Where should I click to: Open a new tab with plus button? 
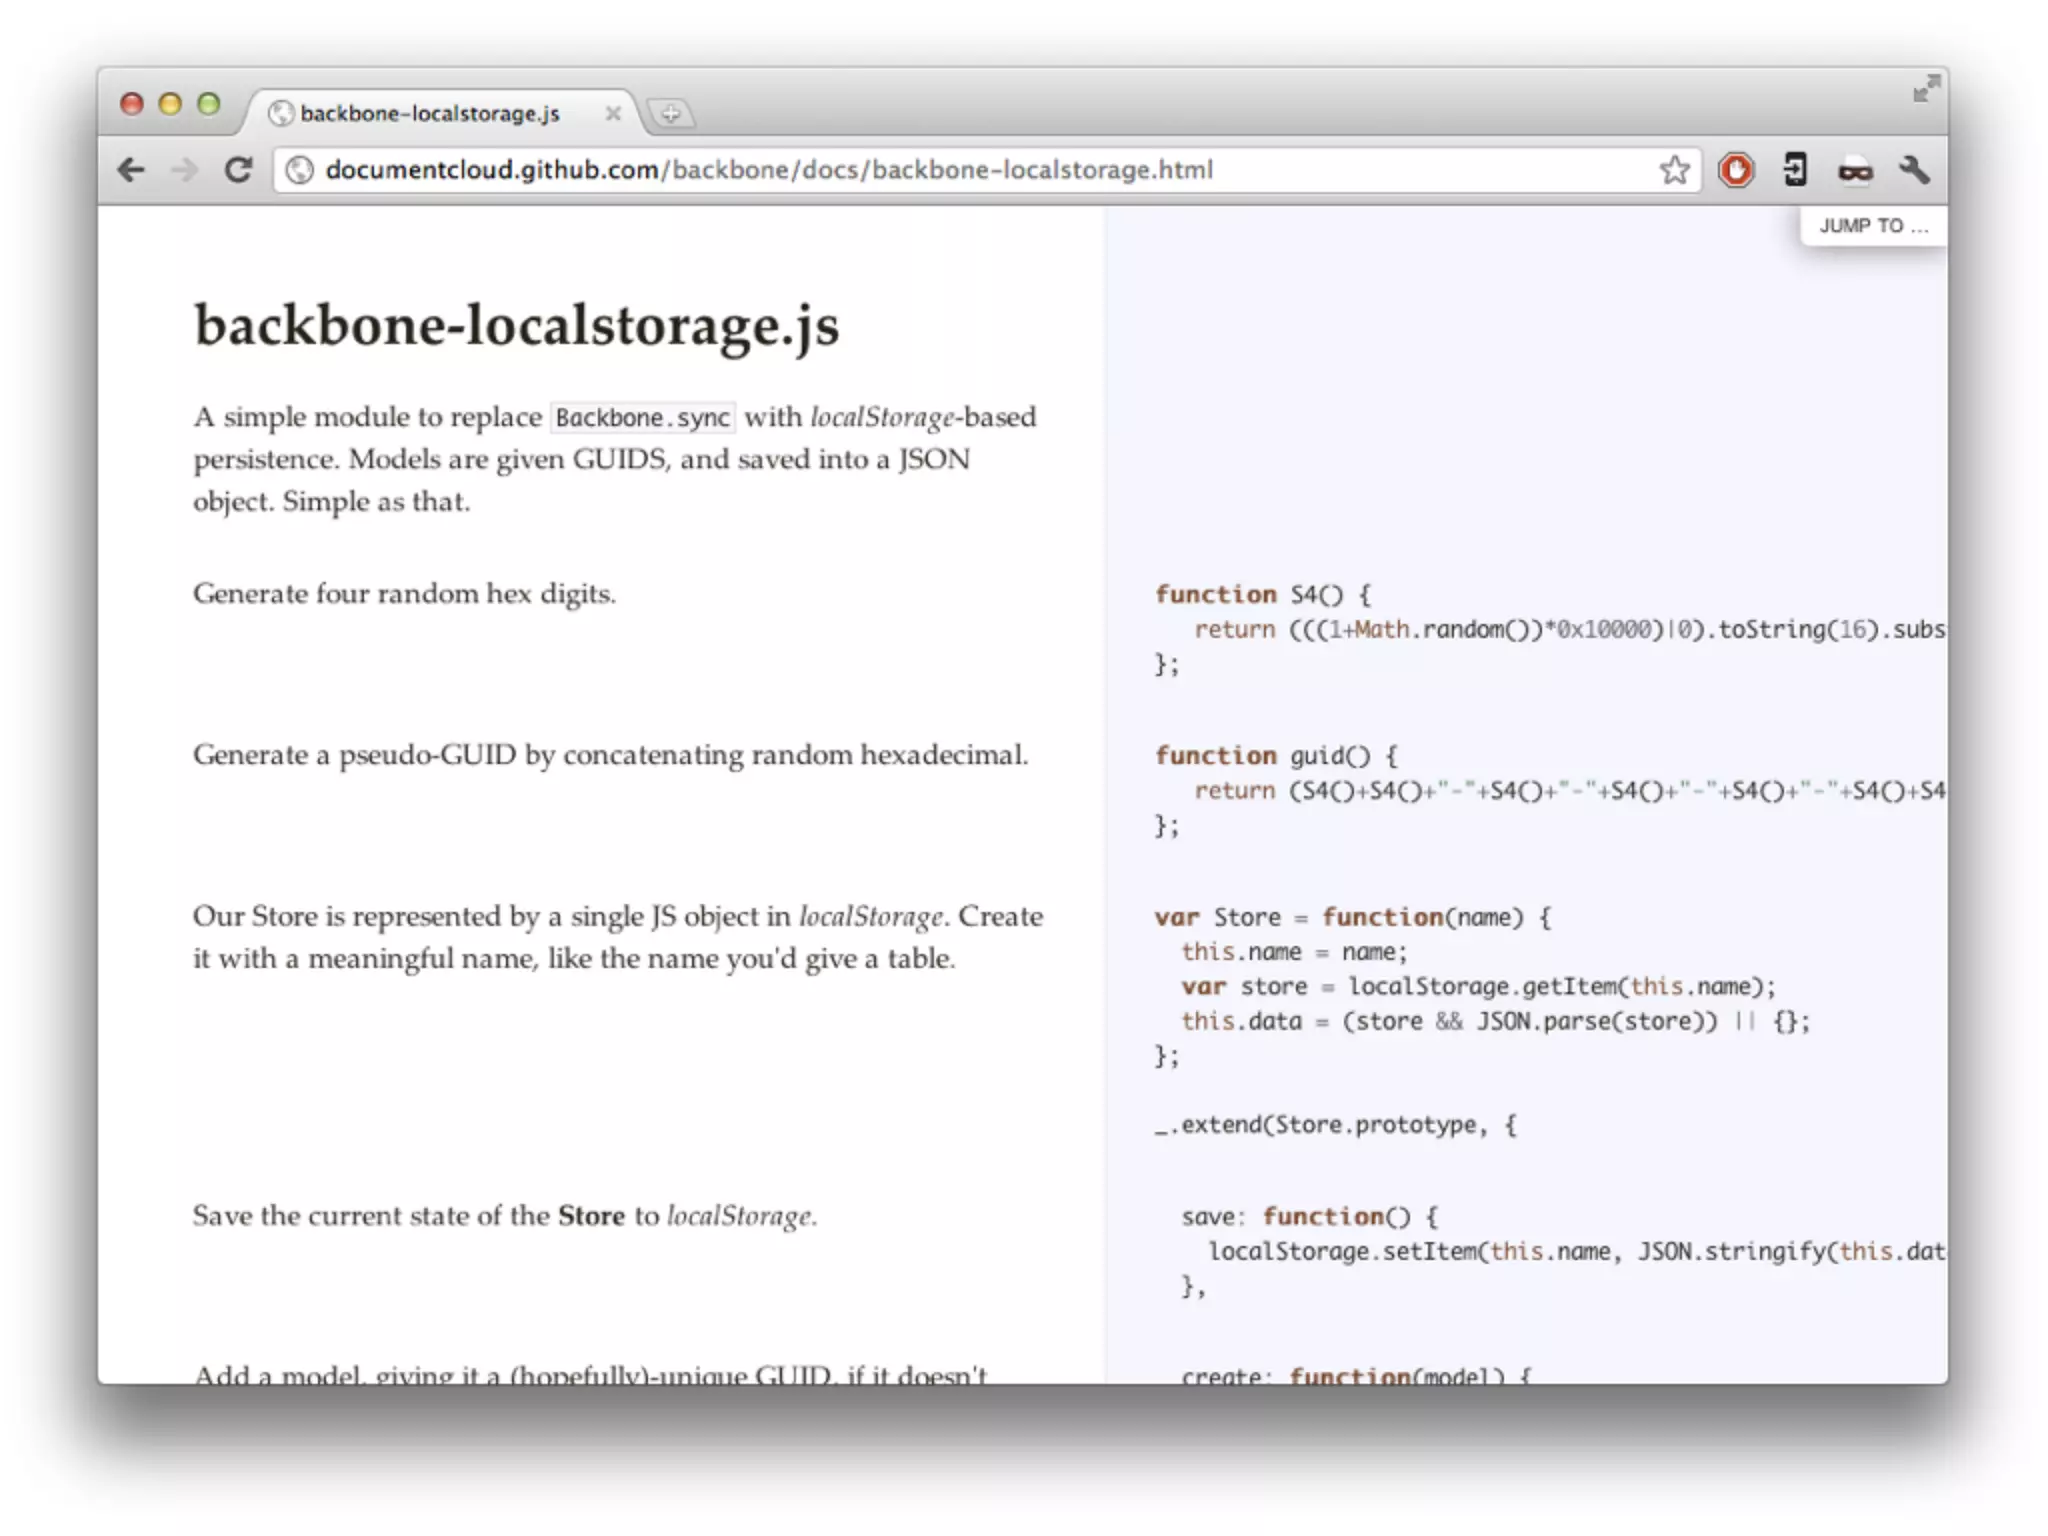[671, 114]
